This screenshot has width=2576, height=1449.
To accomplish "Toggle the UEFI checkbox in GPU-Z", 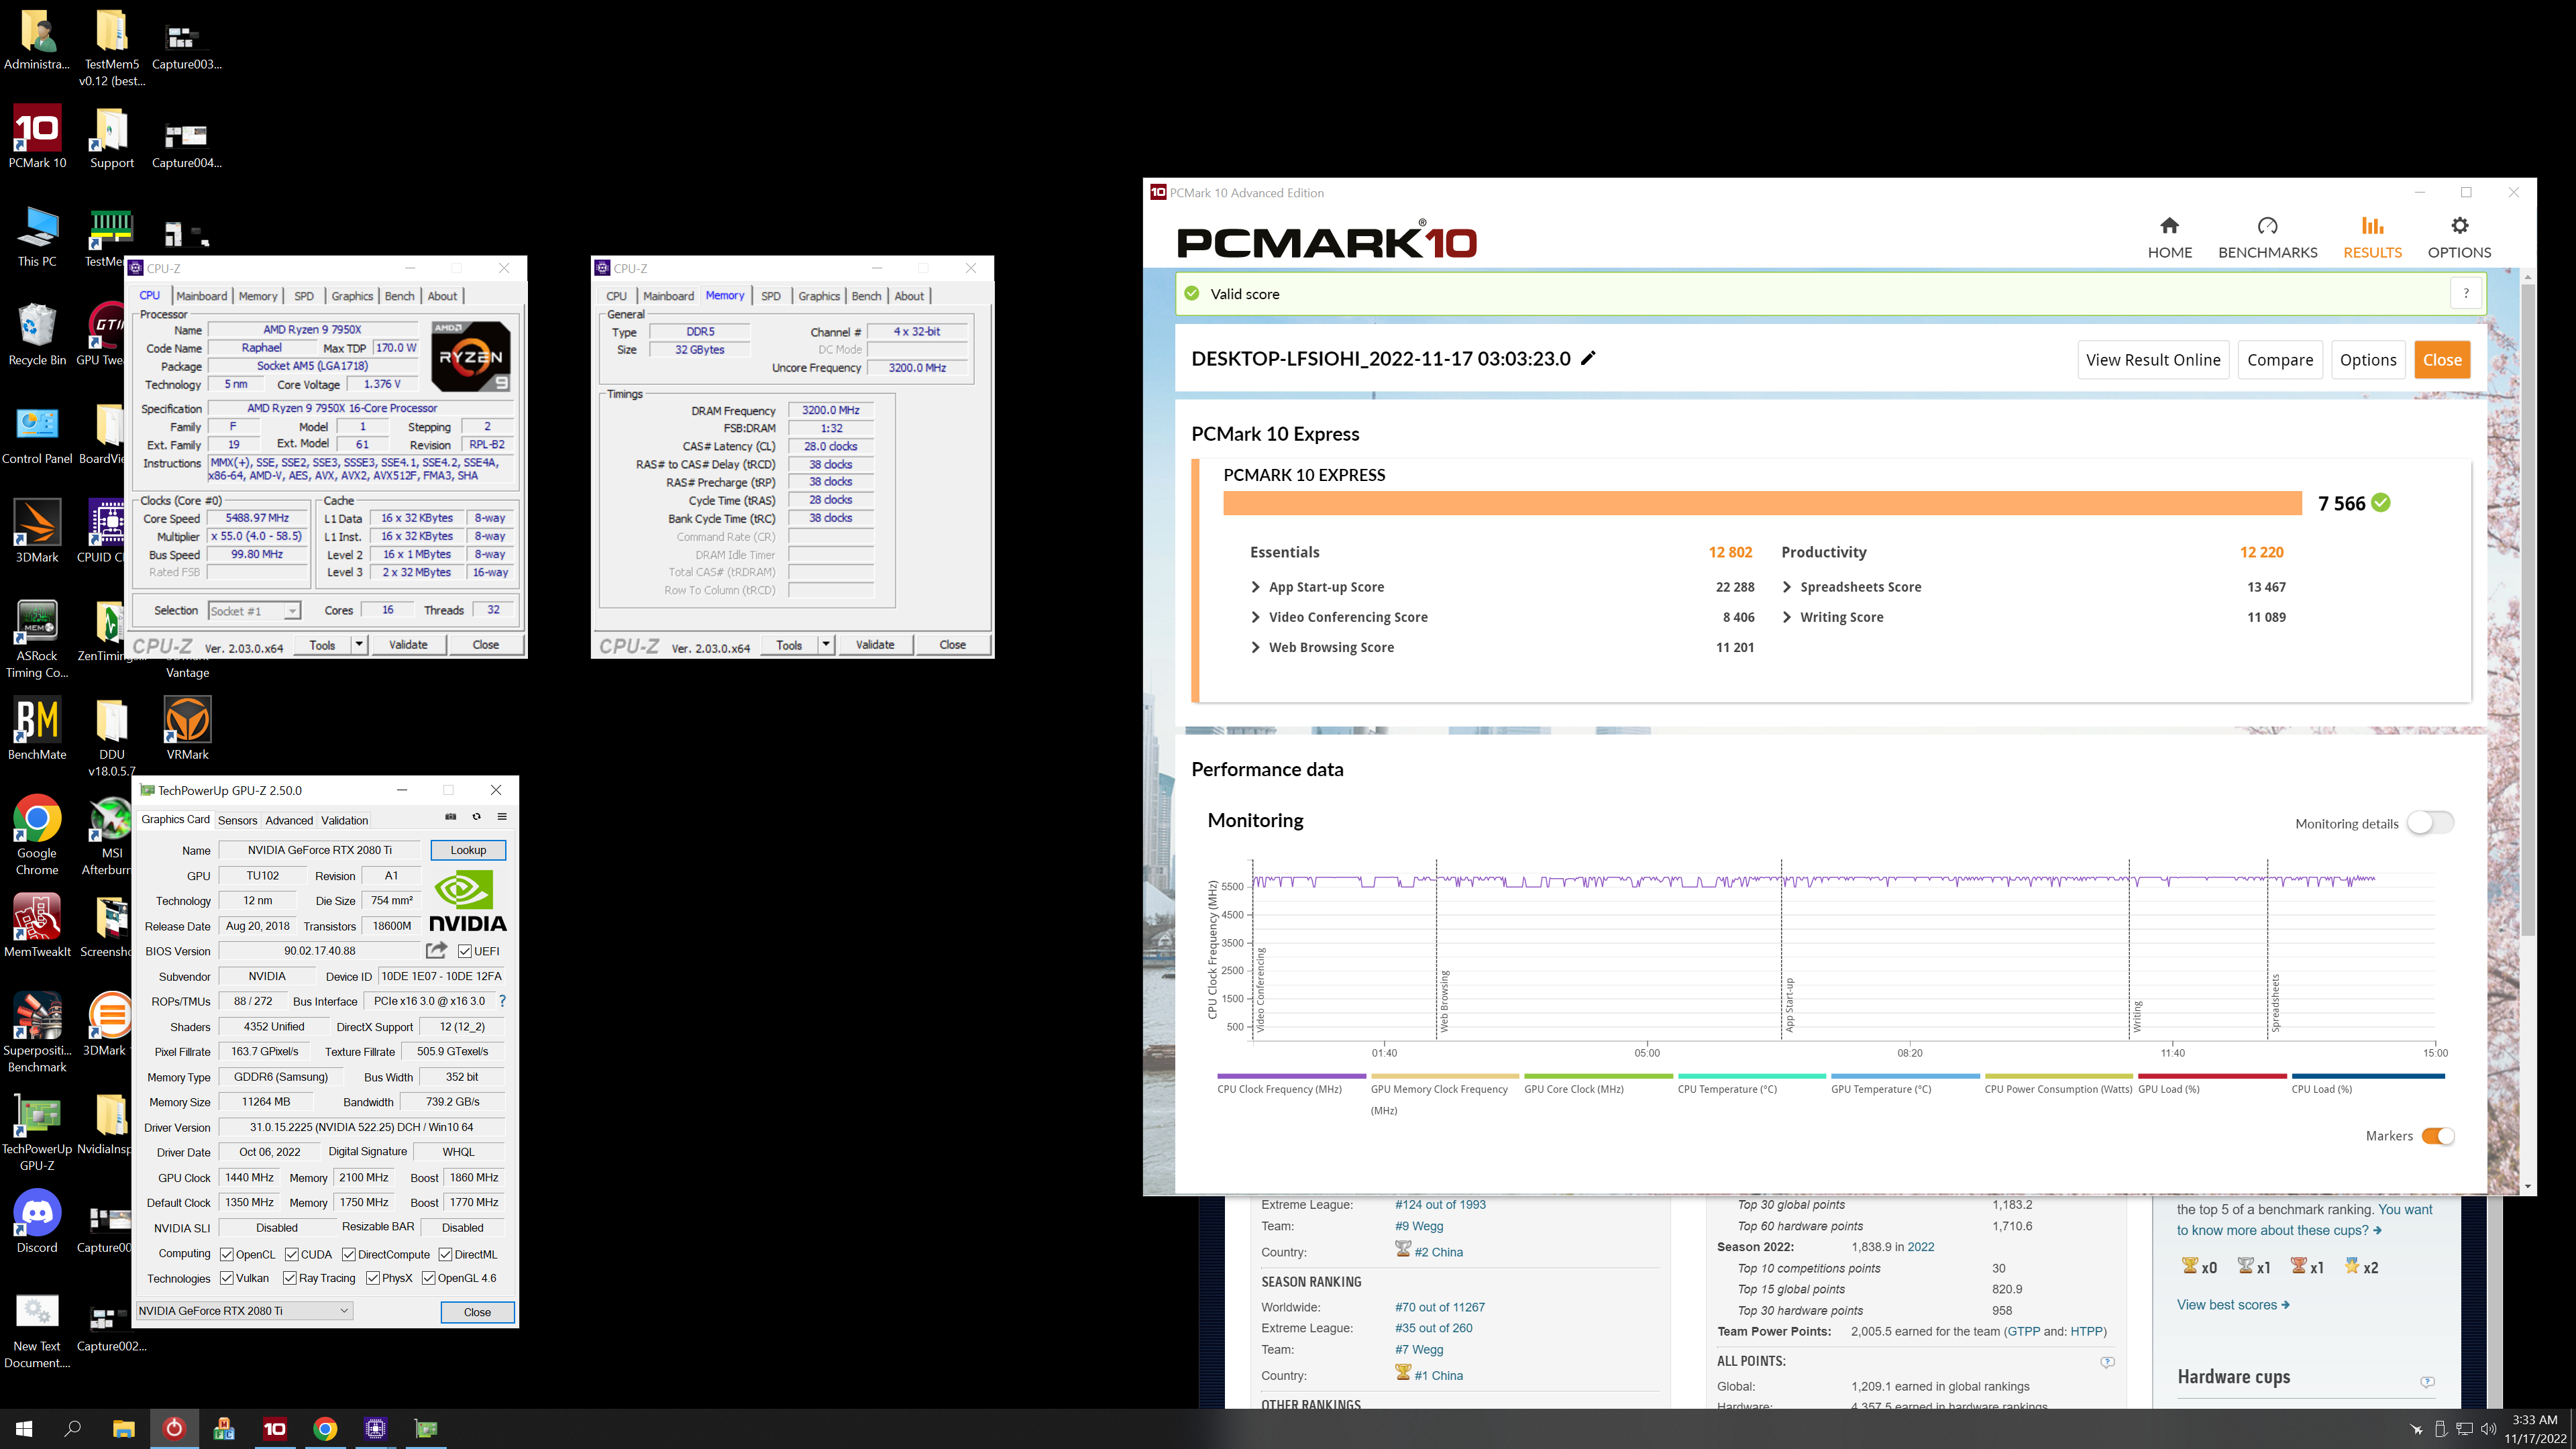I will (465, 951).
